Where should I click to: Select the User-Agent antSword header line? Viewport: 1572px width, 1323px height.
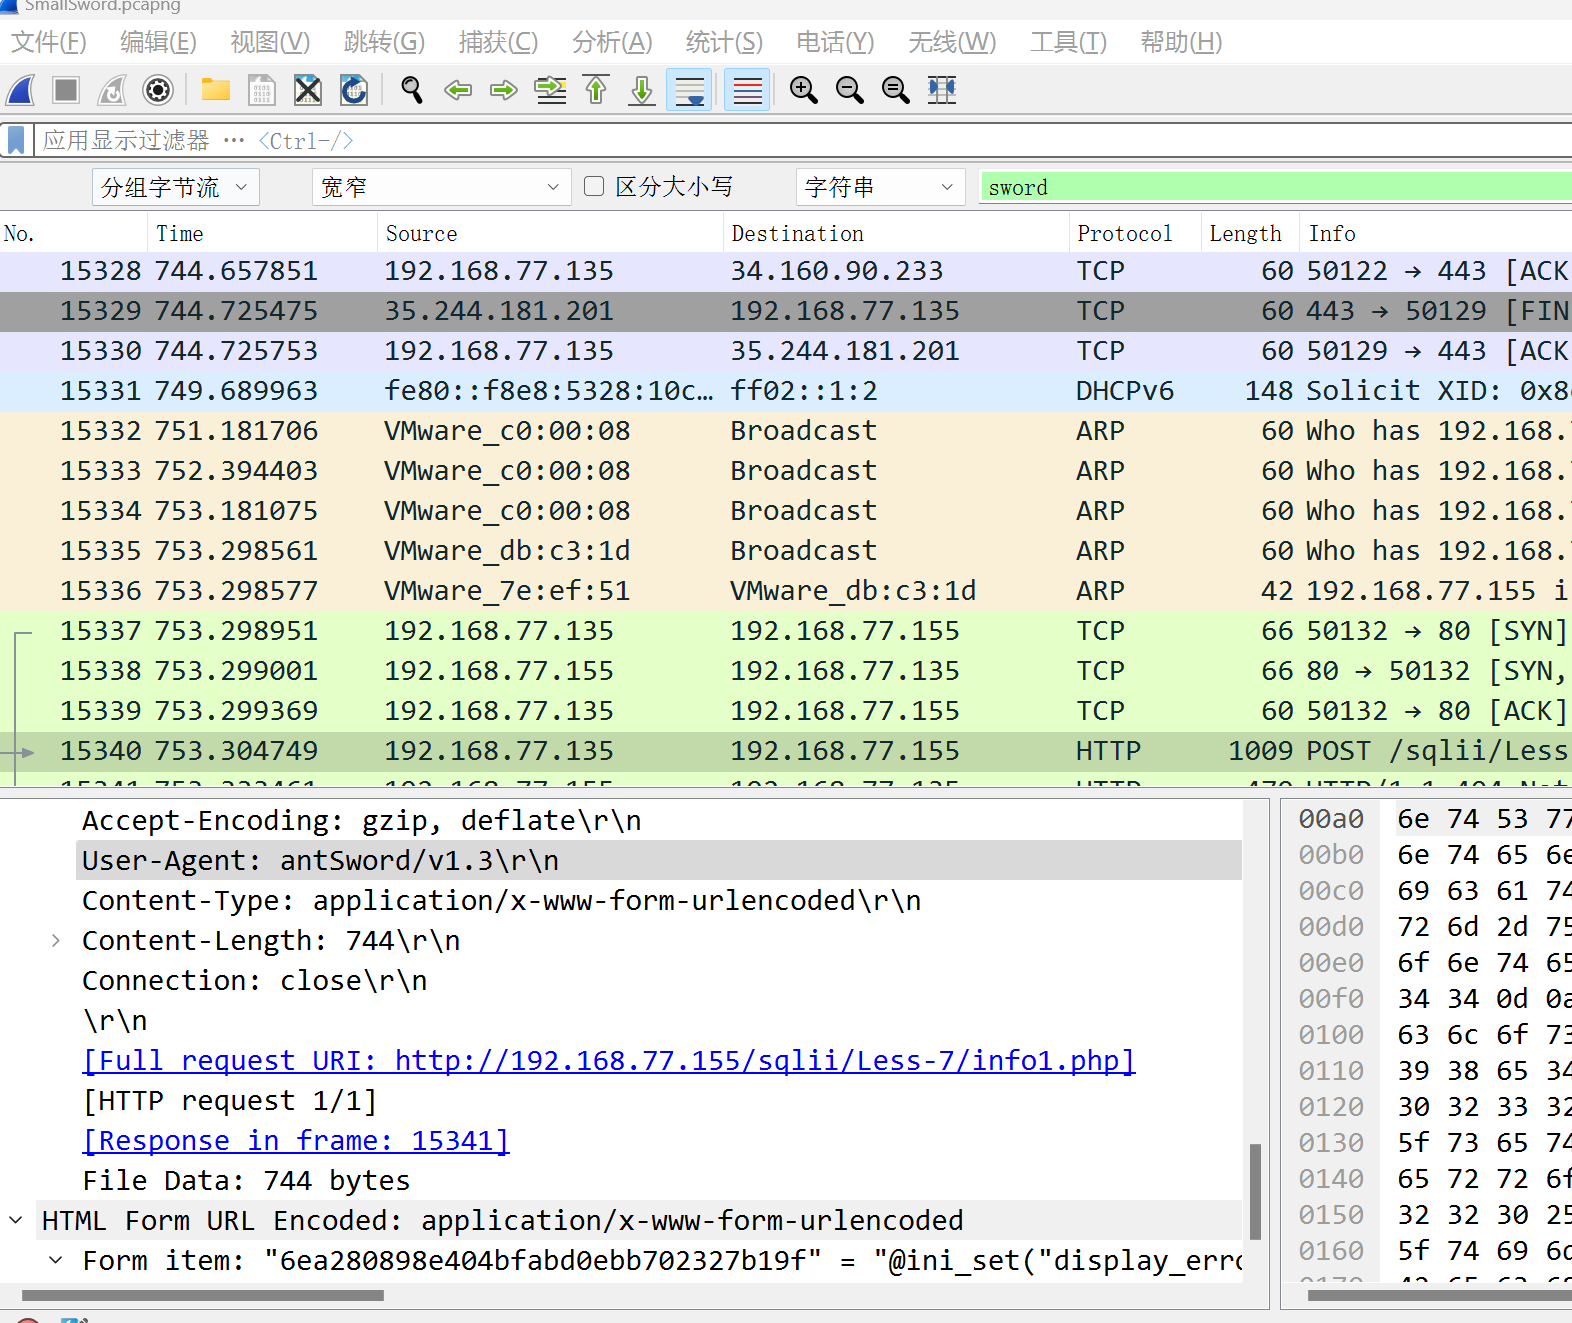[659, 860]
